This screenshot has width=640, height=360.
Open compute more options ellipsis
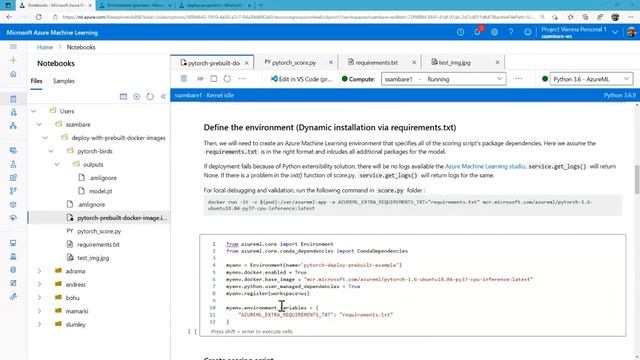tap(518, 78)
